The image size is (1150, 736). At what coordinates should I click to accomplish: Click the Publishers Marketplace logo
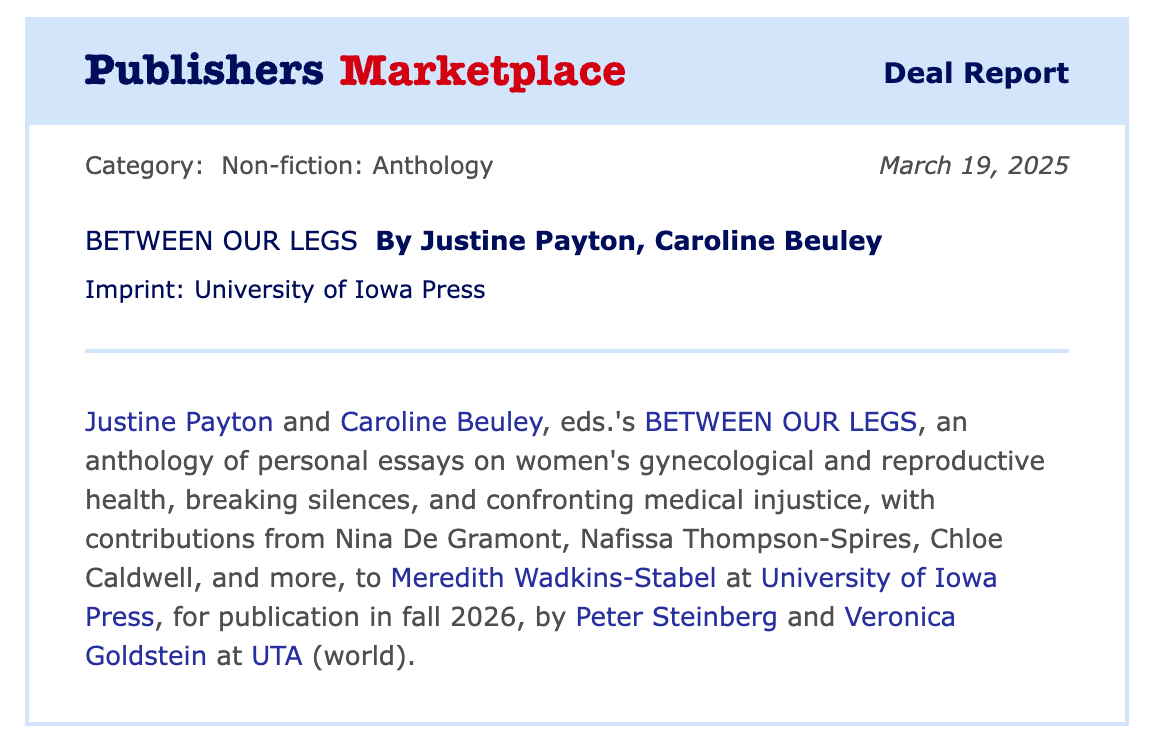(355, 72)
